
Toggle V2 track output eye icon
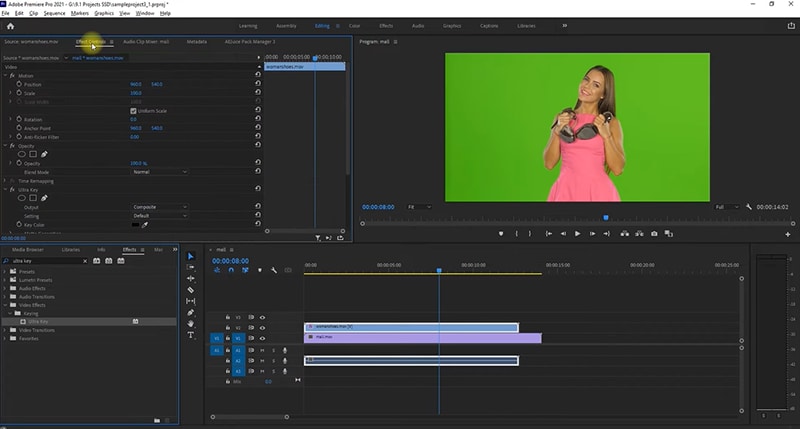pyautogui.click(x=263, y=327)
